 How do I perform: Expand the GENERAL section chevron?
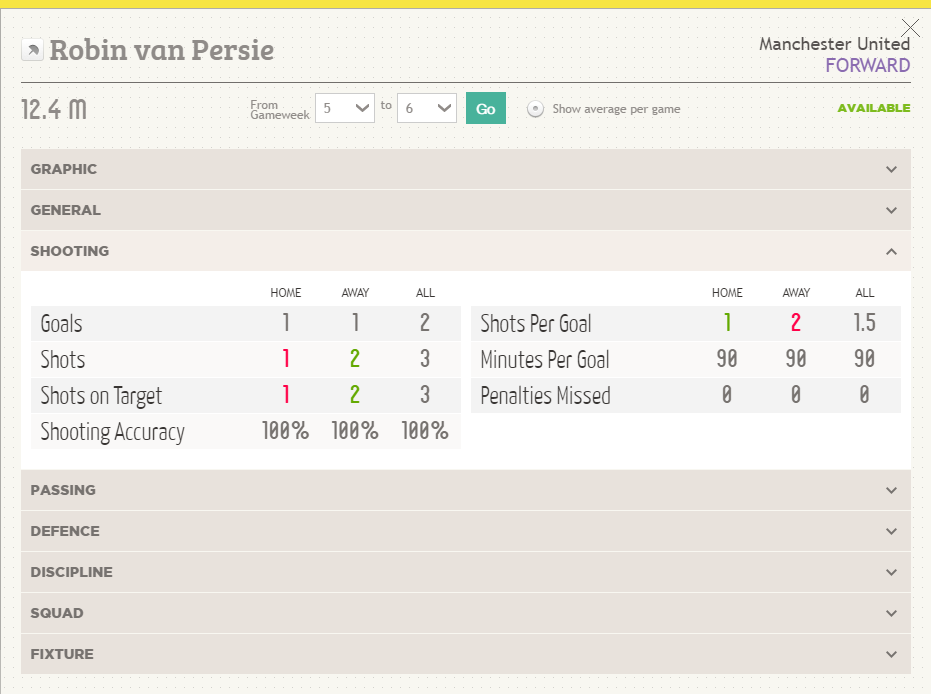click(891, 210)
